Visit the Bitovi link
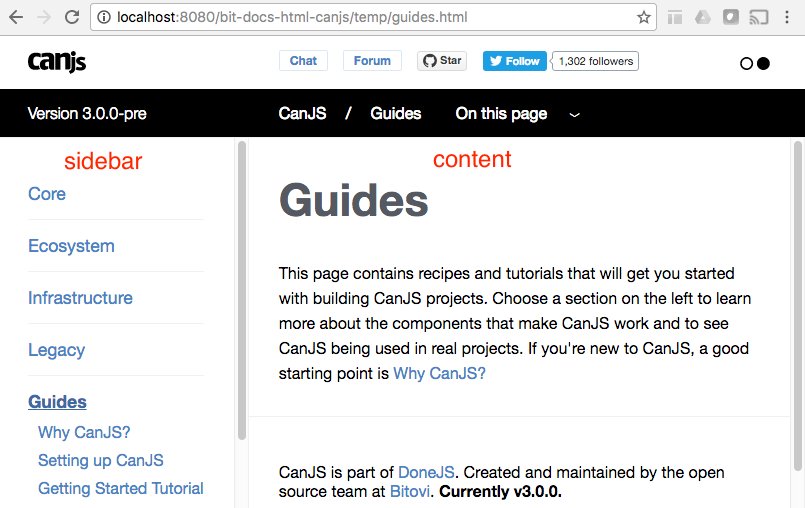 410,492
